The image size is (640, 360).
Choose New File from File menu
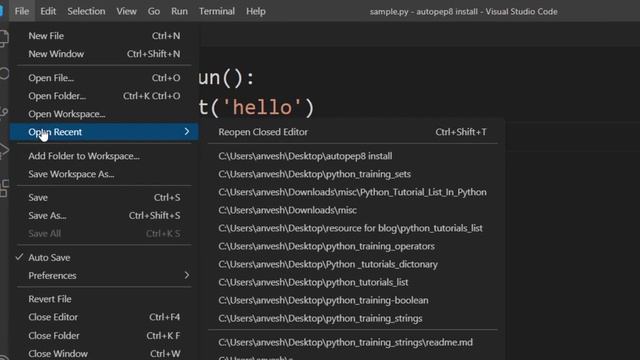[x=104, y=36]
